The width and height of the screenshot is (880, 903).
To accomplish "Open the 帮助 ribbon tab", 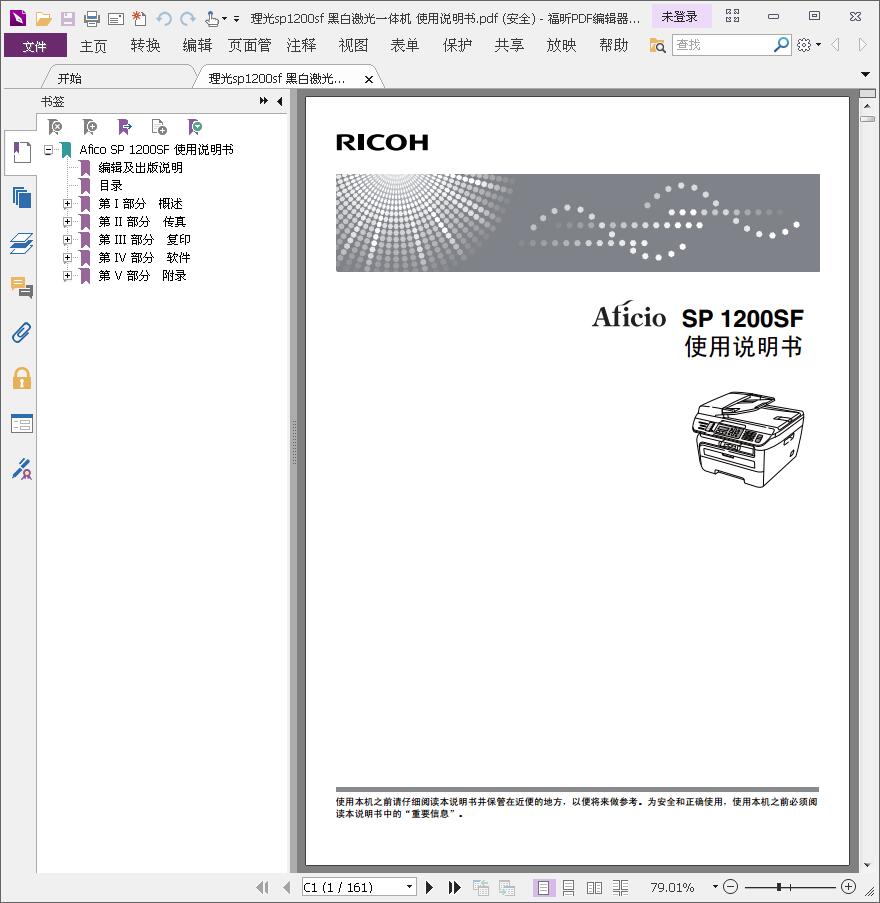I will 613,45.
